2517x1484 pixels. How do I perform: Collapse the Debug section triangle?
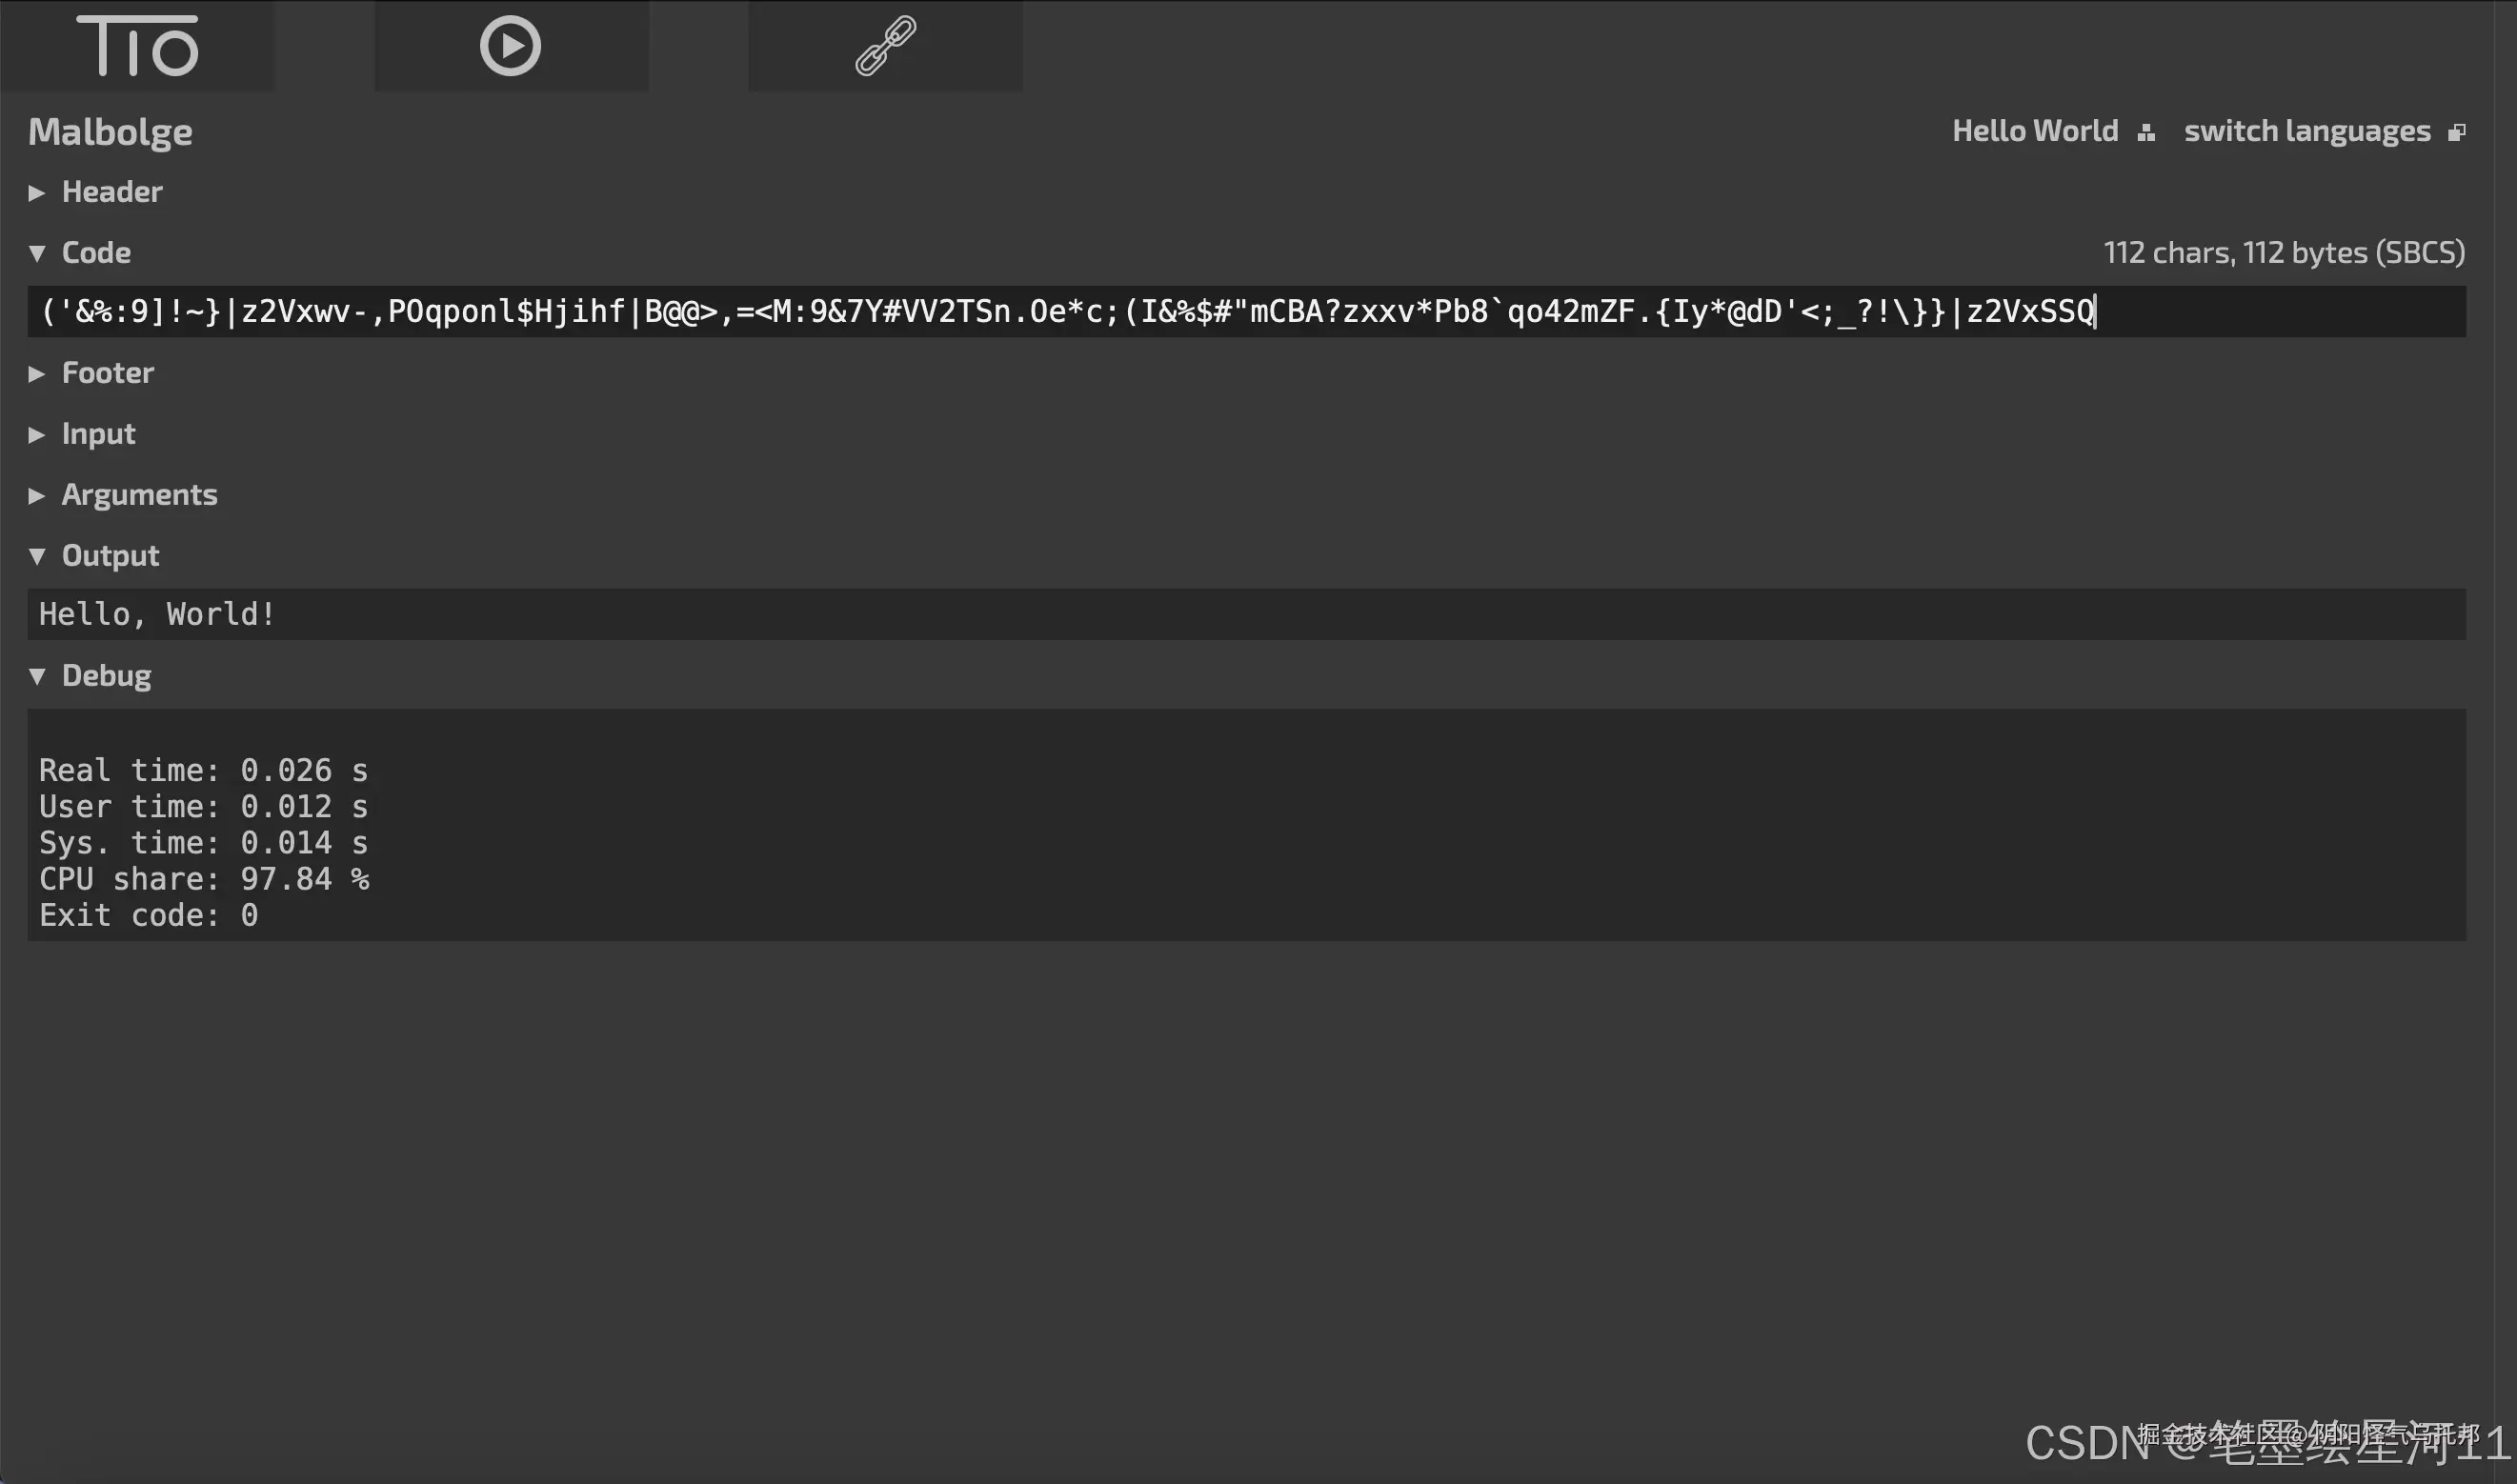[37, 677]
